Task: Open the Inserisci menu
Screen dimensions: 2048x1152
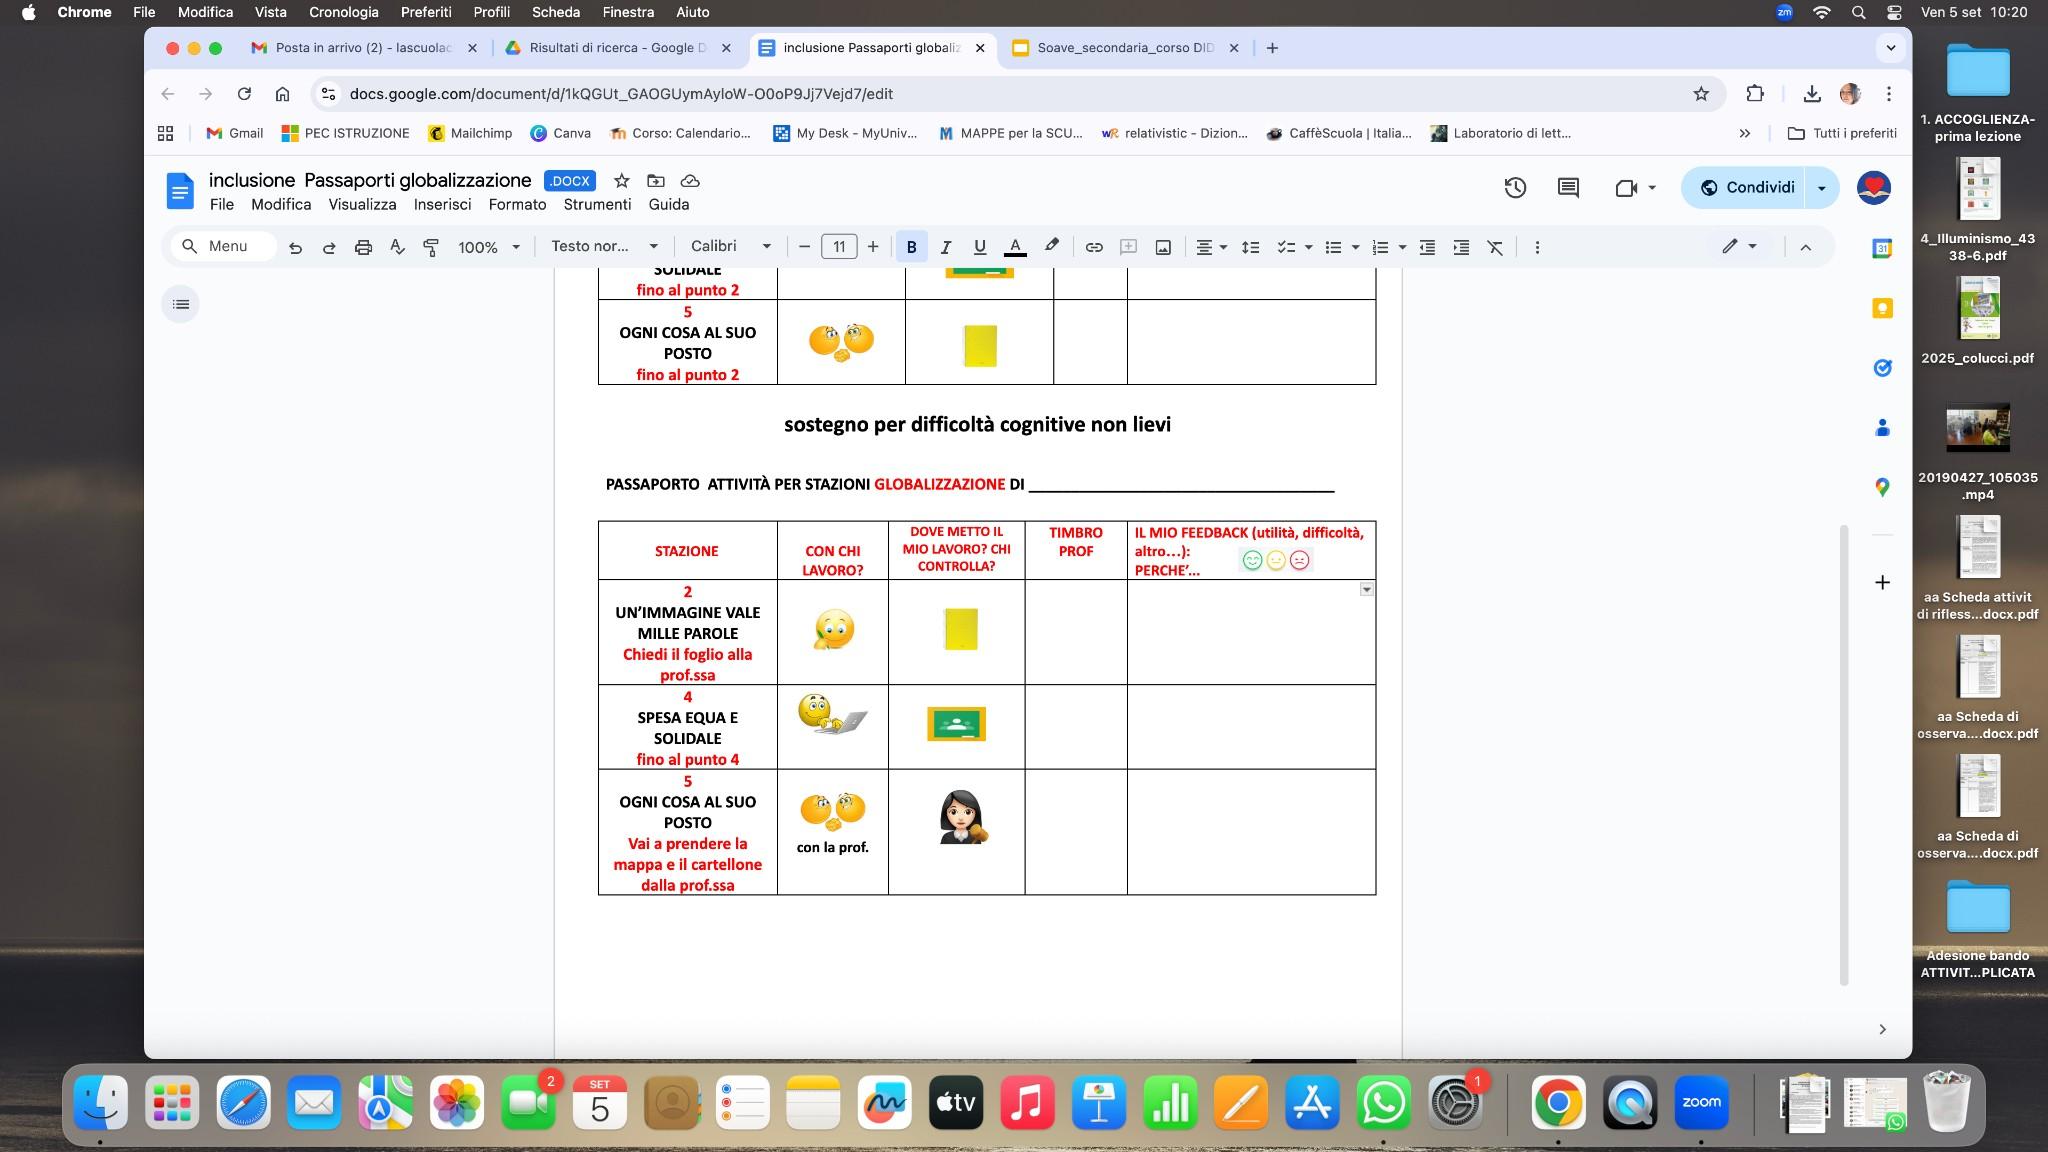Action: pyautogui.click(x=442, y=205)
